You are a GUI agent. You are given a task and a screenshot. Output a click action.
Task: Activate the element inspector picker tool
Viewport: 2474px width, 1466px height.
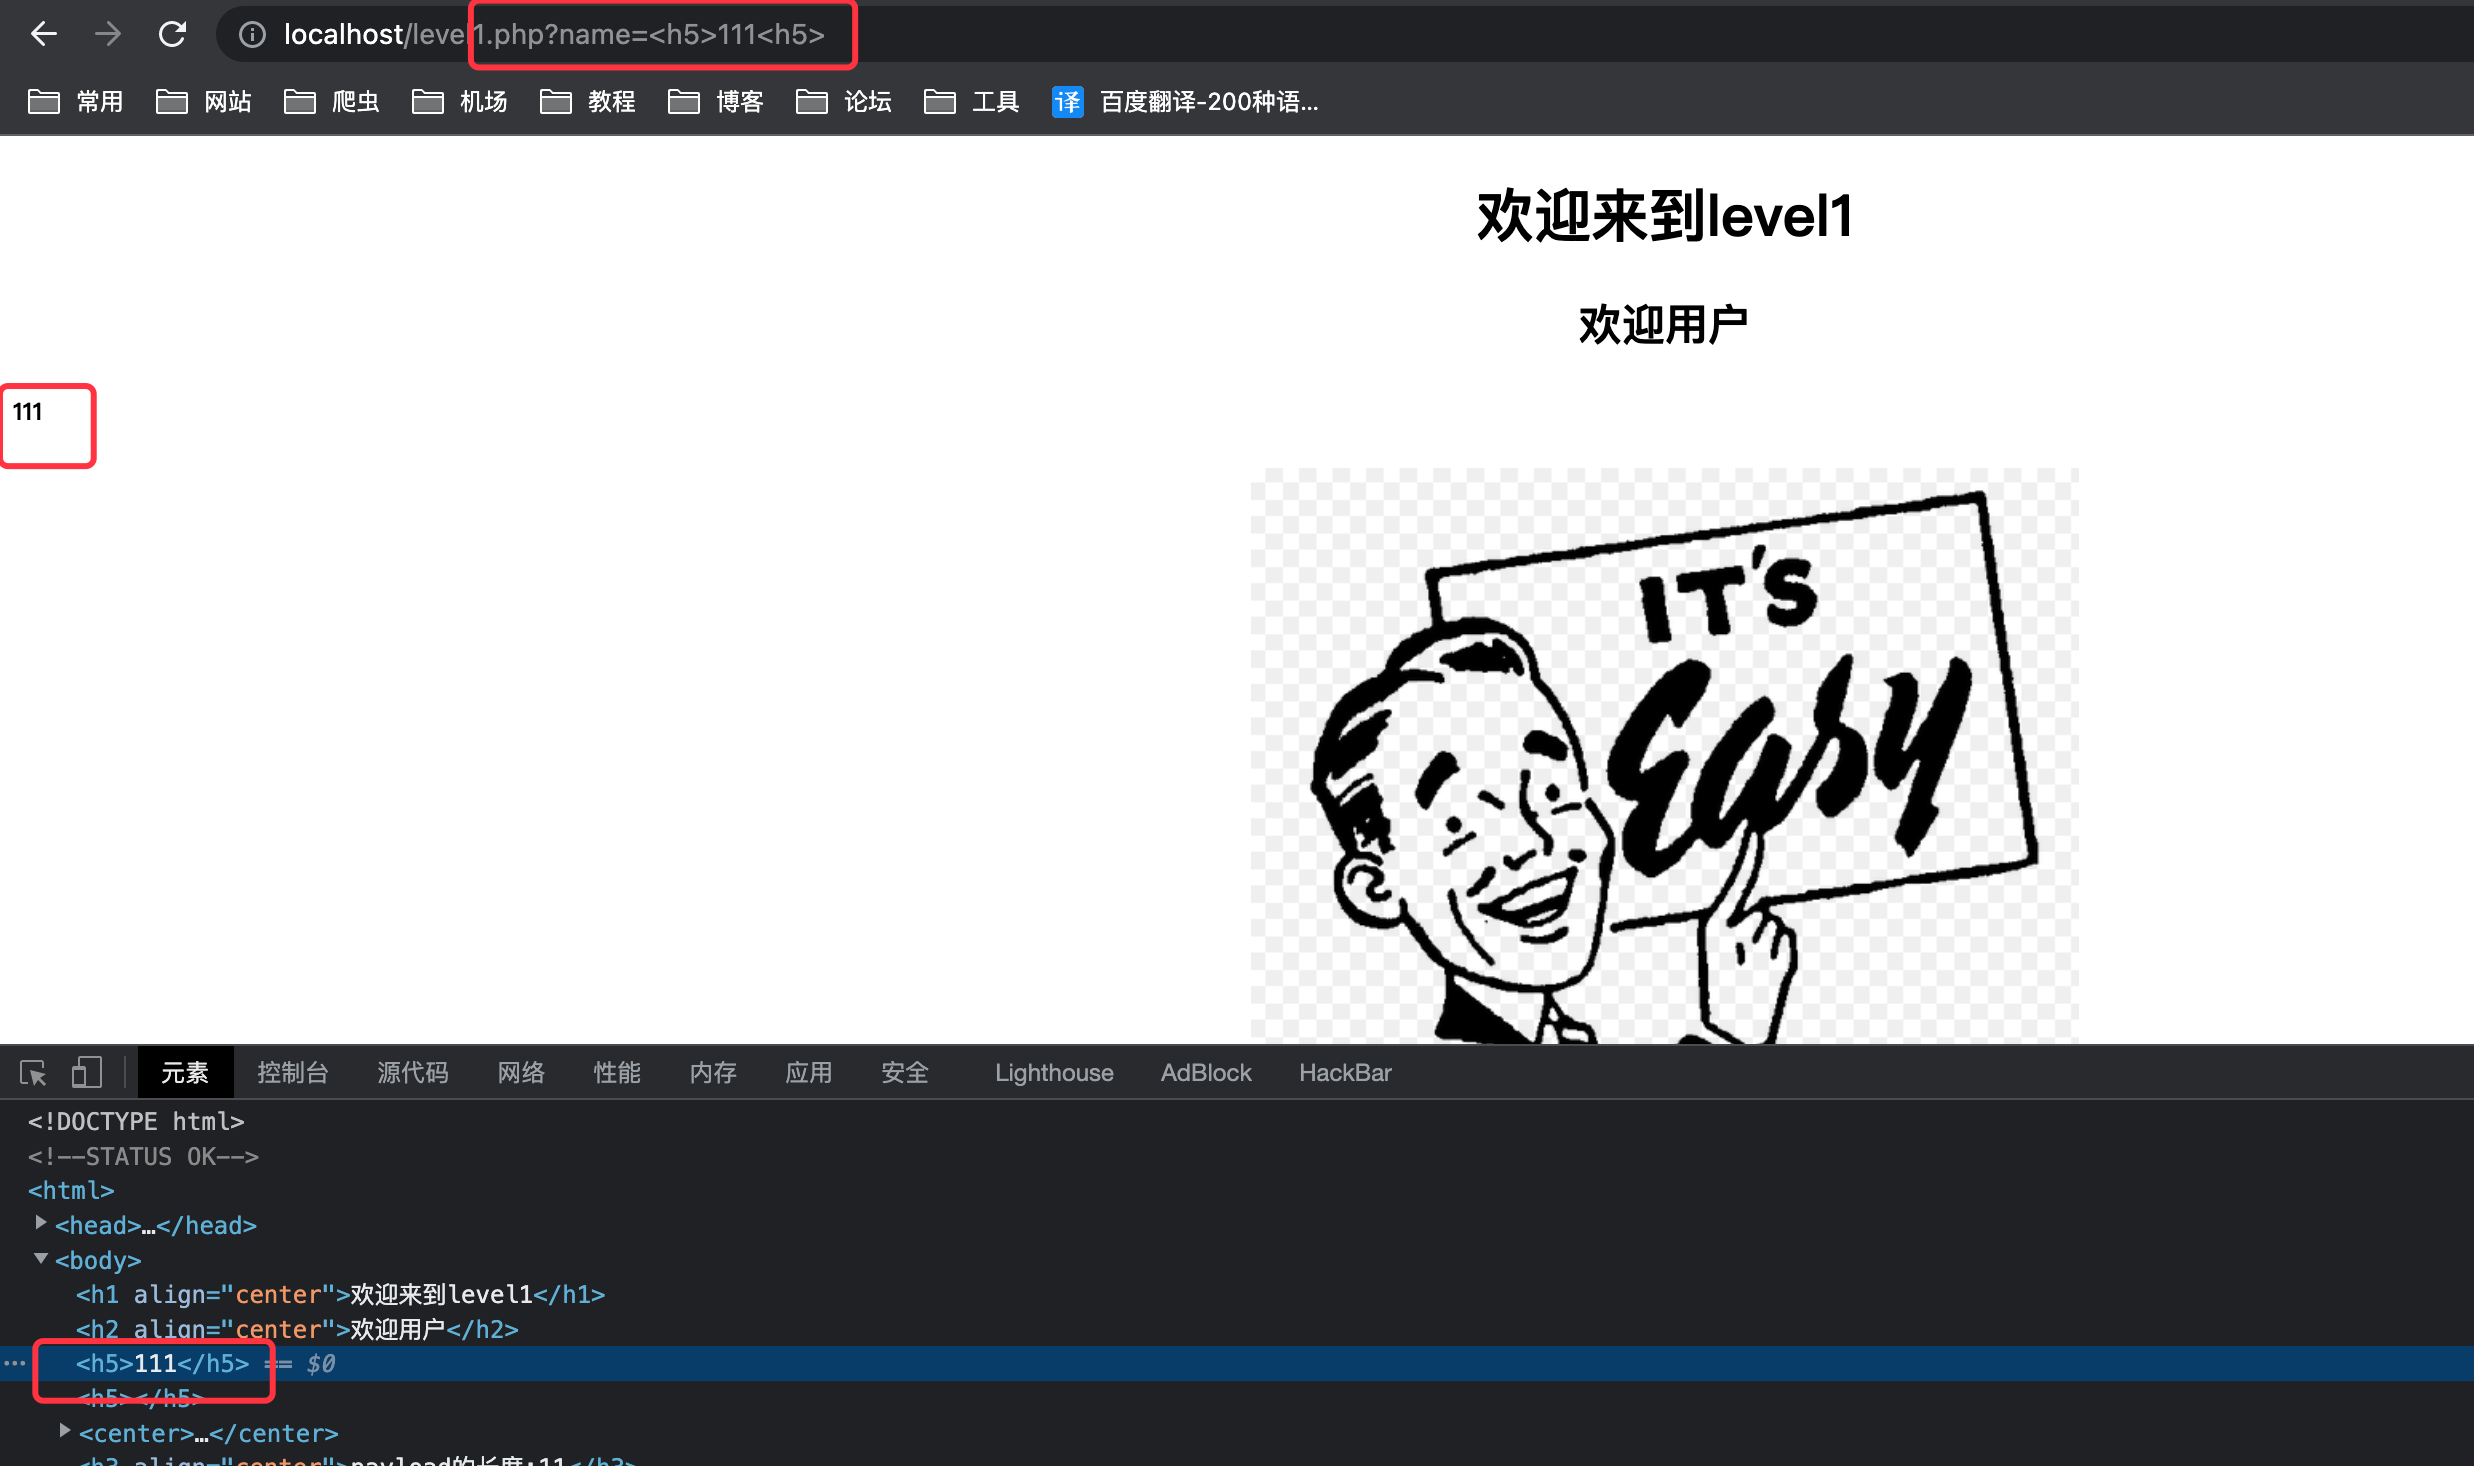pos(33,1073)
